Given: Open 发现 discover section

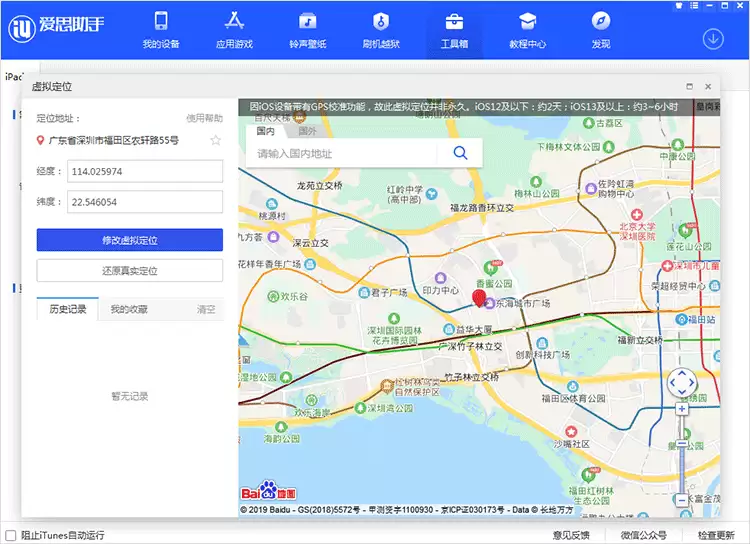Looking at the screenshot, I should (601, 30).
